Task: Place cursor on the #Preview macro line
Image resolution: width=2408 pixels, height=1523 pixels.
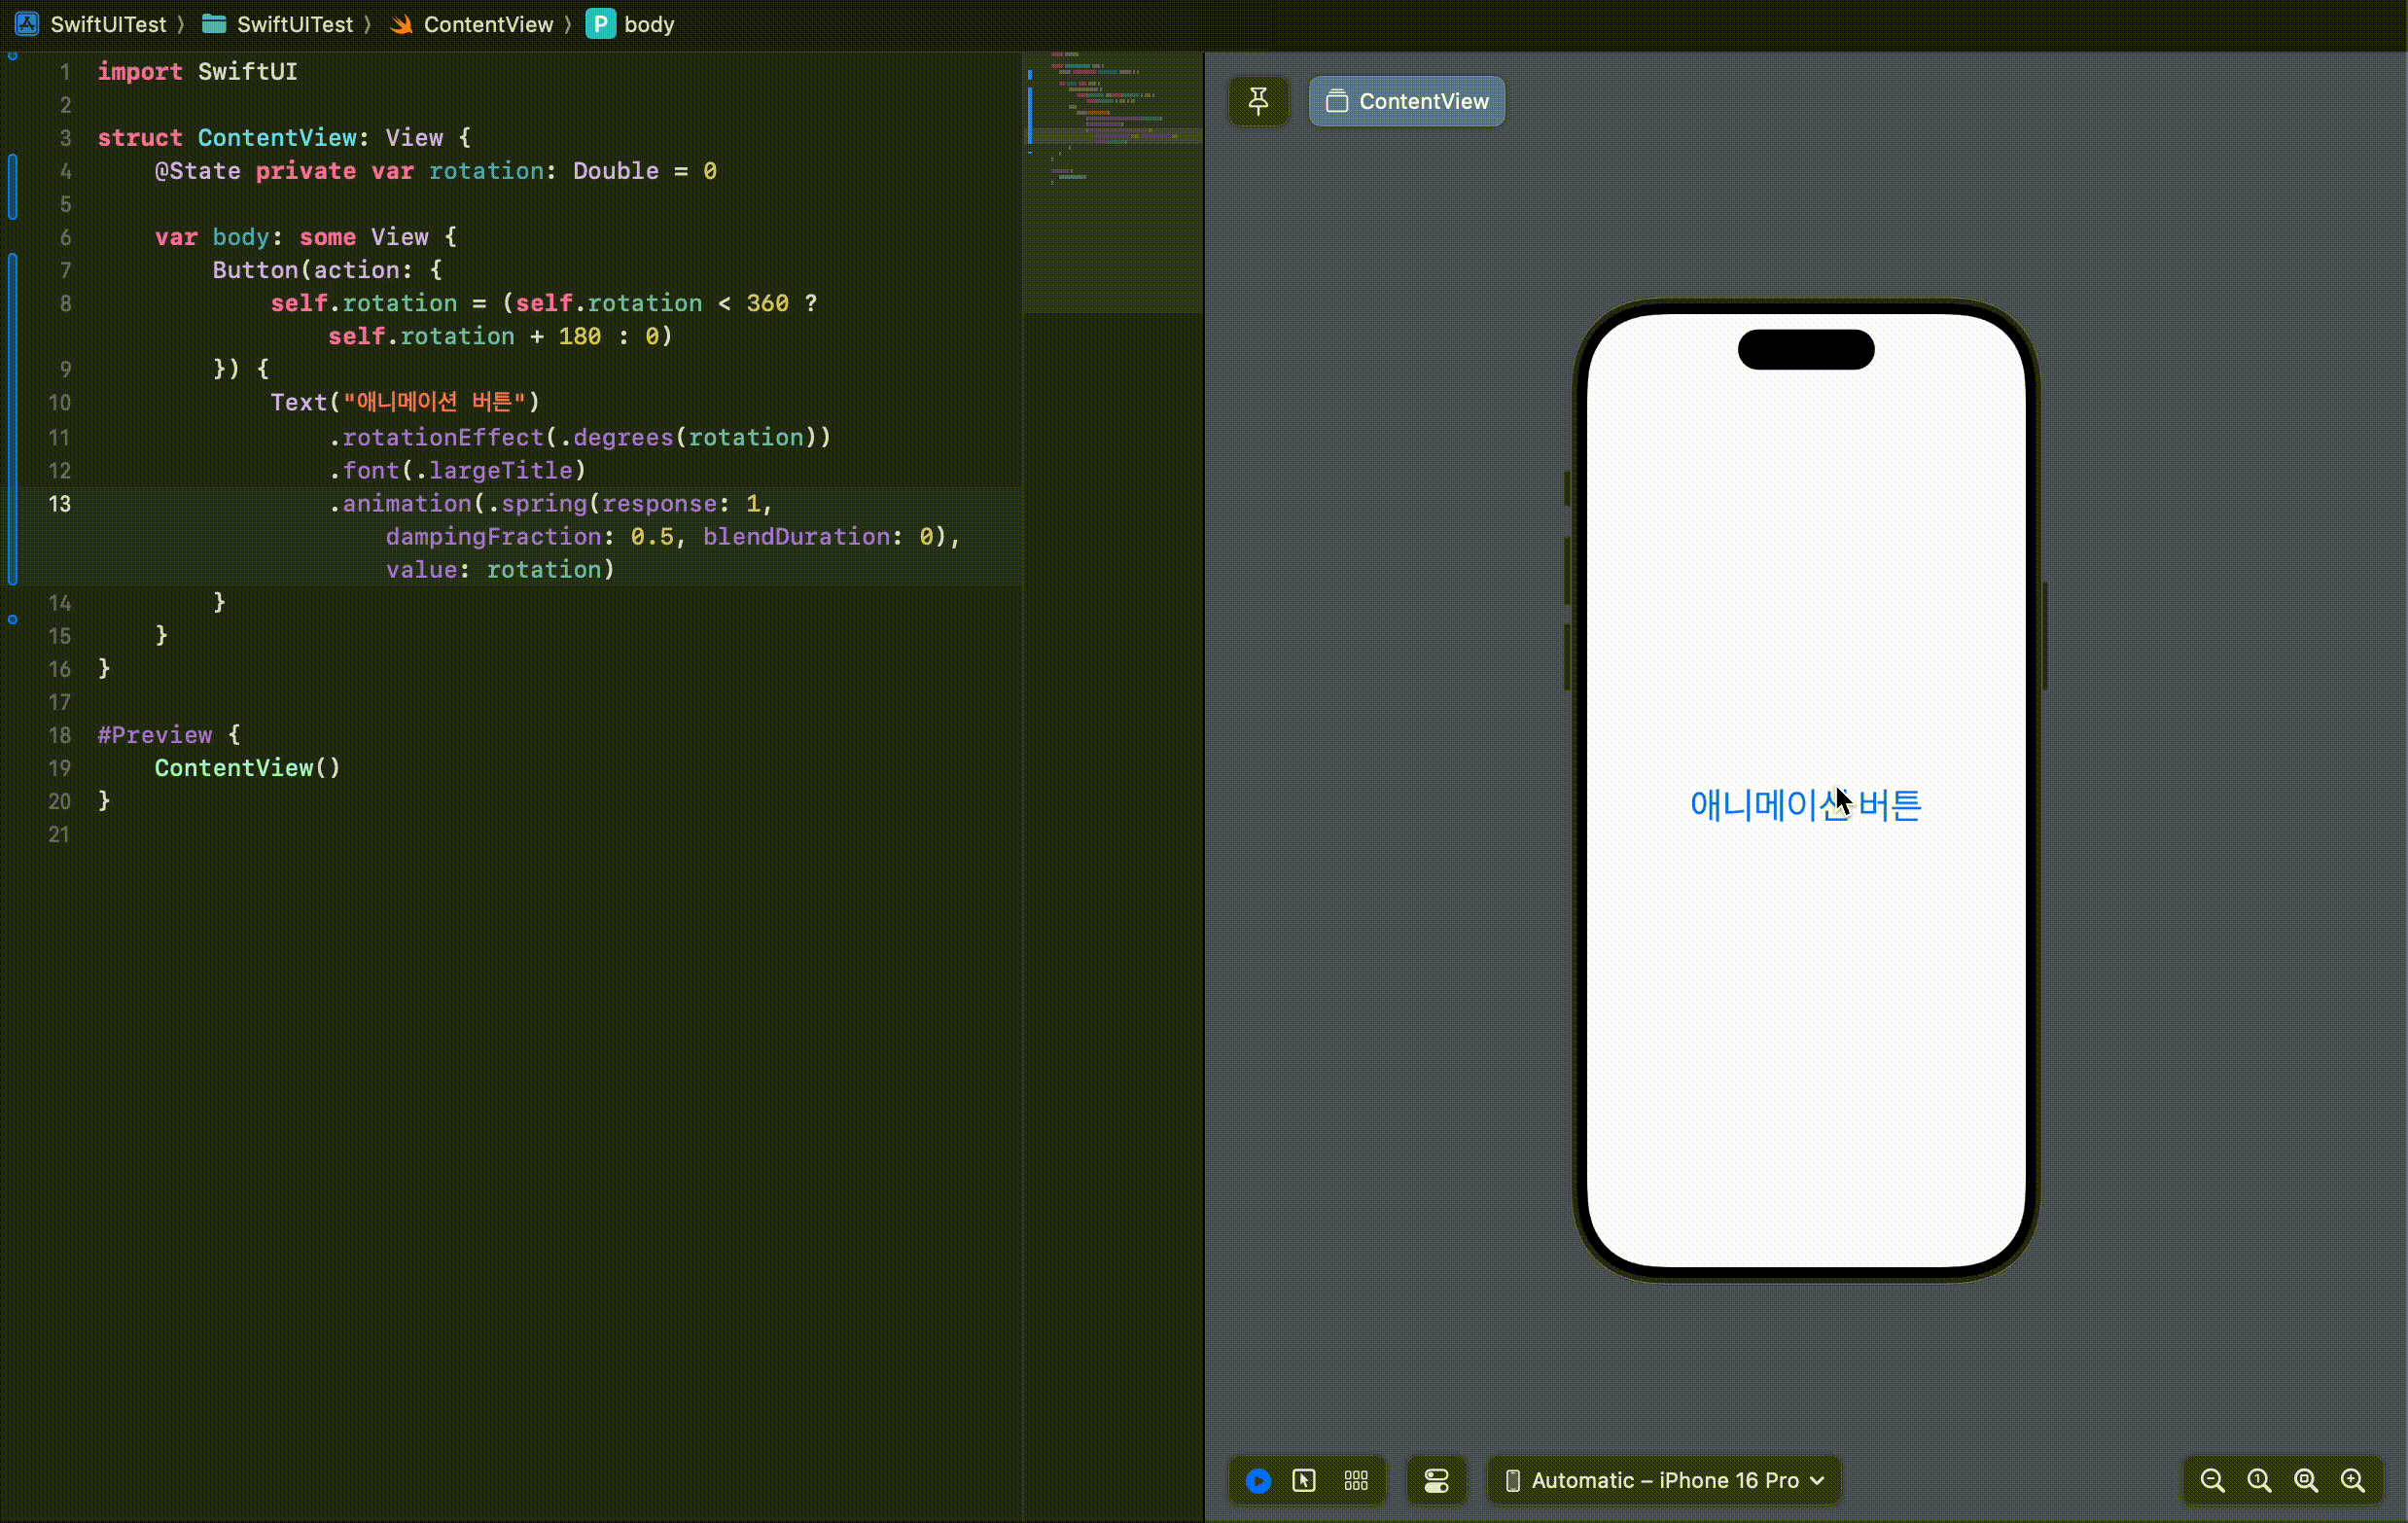Action: (155, 735)
